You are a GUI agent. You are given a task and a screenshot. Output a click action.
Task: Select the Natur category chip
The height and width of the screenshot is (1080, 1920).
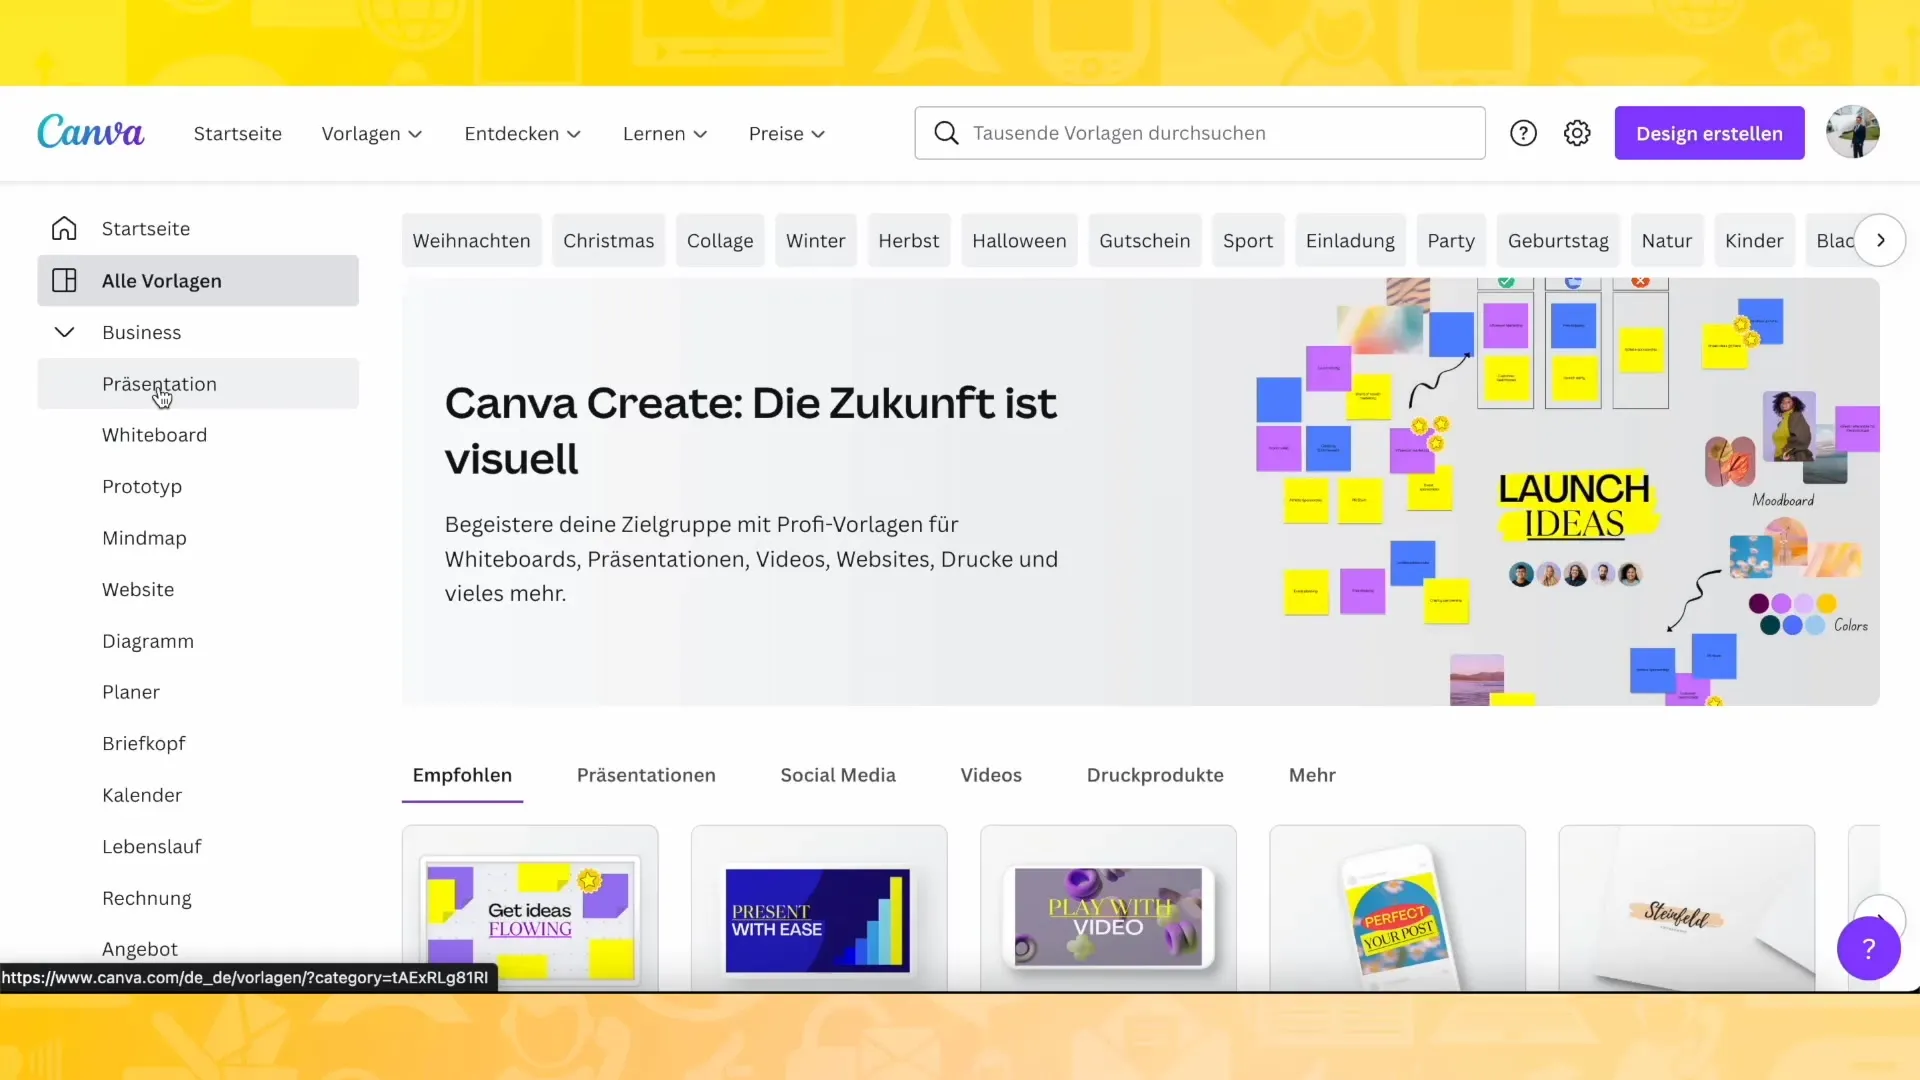pos(1667,240)
